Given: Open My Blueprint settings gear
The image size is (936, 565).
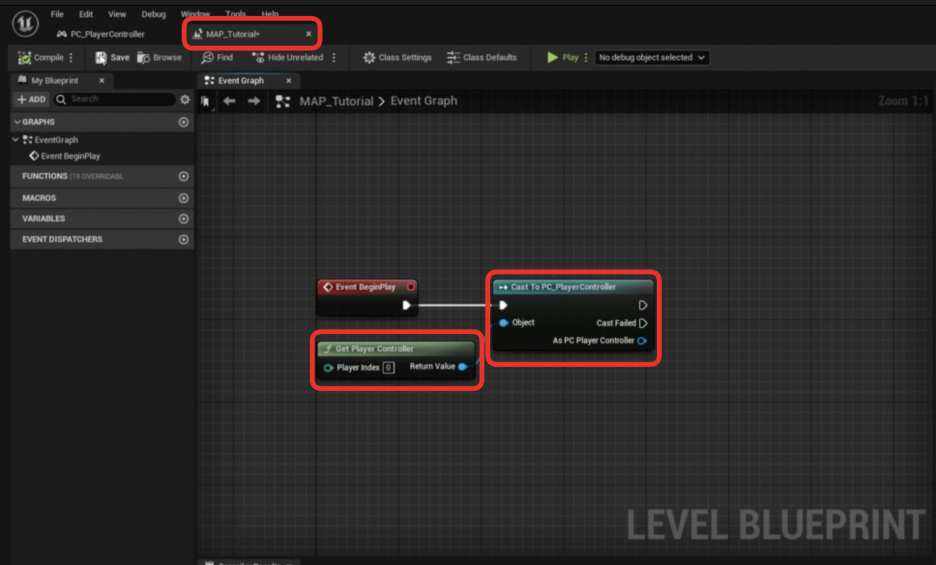Looking at the screenshot, I should click(x=185, y=99).
